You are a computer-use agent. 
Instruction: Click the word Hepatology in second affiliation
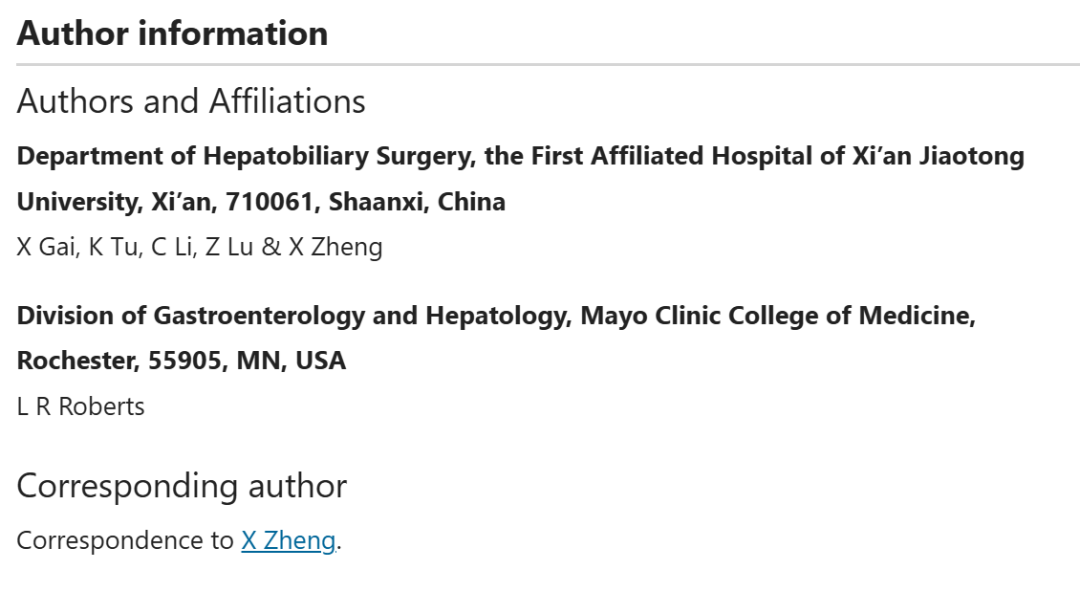[498, 316]
